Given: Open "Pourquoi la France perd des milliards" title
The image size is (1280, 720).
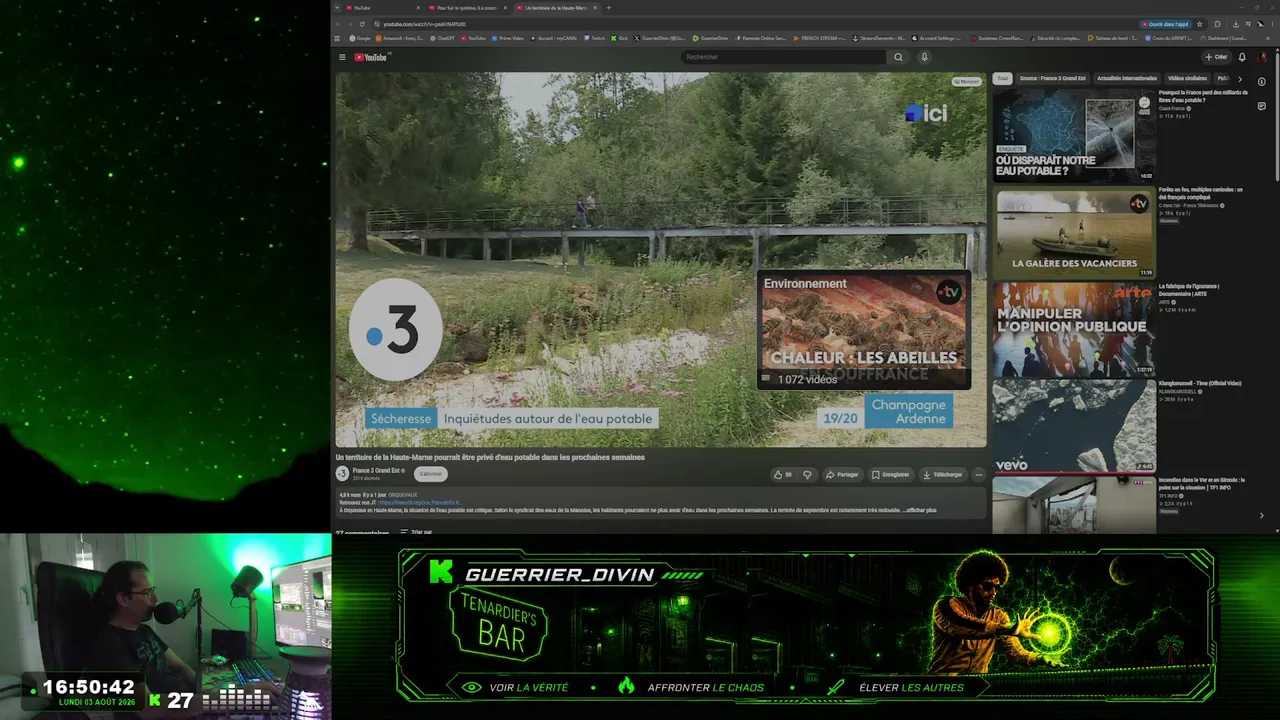Looking at the screenshot, I should [x=1203, y=96].
